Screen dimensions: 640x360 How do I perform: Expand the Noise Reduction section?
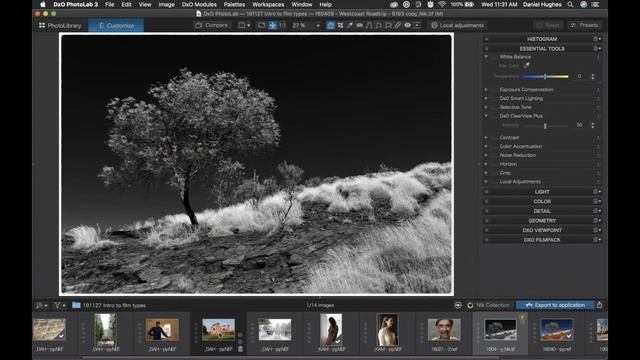coord(486,155)
